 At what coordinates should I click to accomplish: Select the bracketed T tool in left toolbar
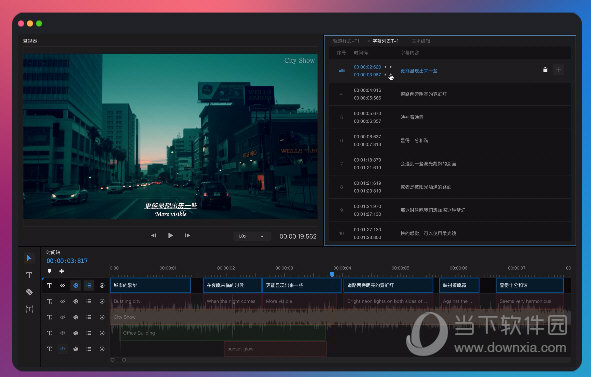click(29, 309)
